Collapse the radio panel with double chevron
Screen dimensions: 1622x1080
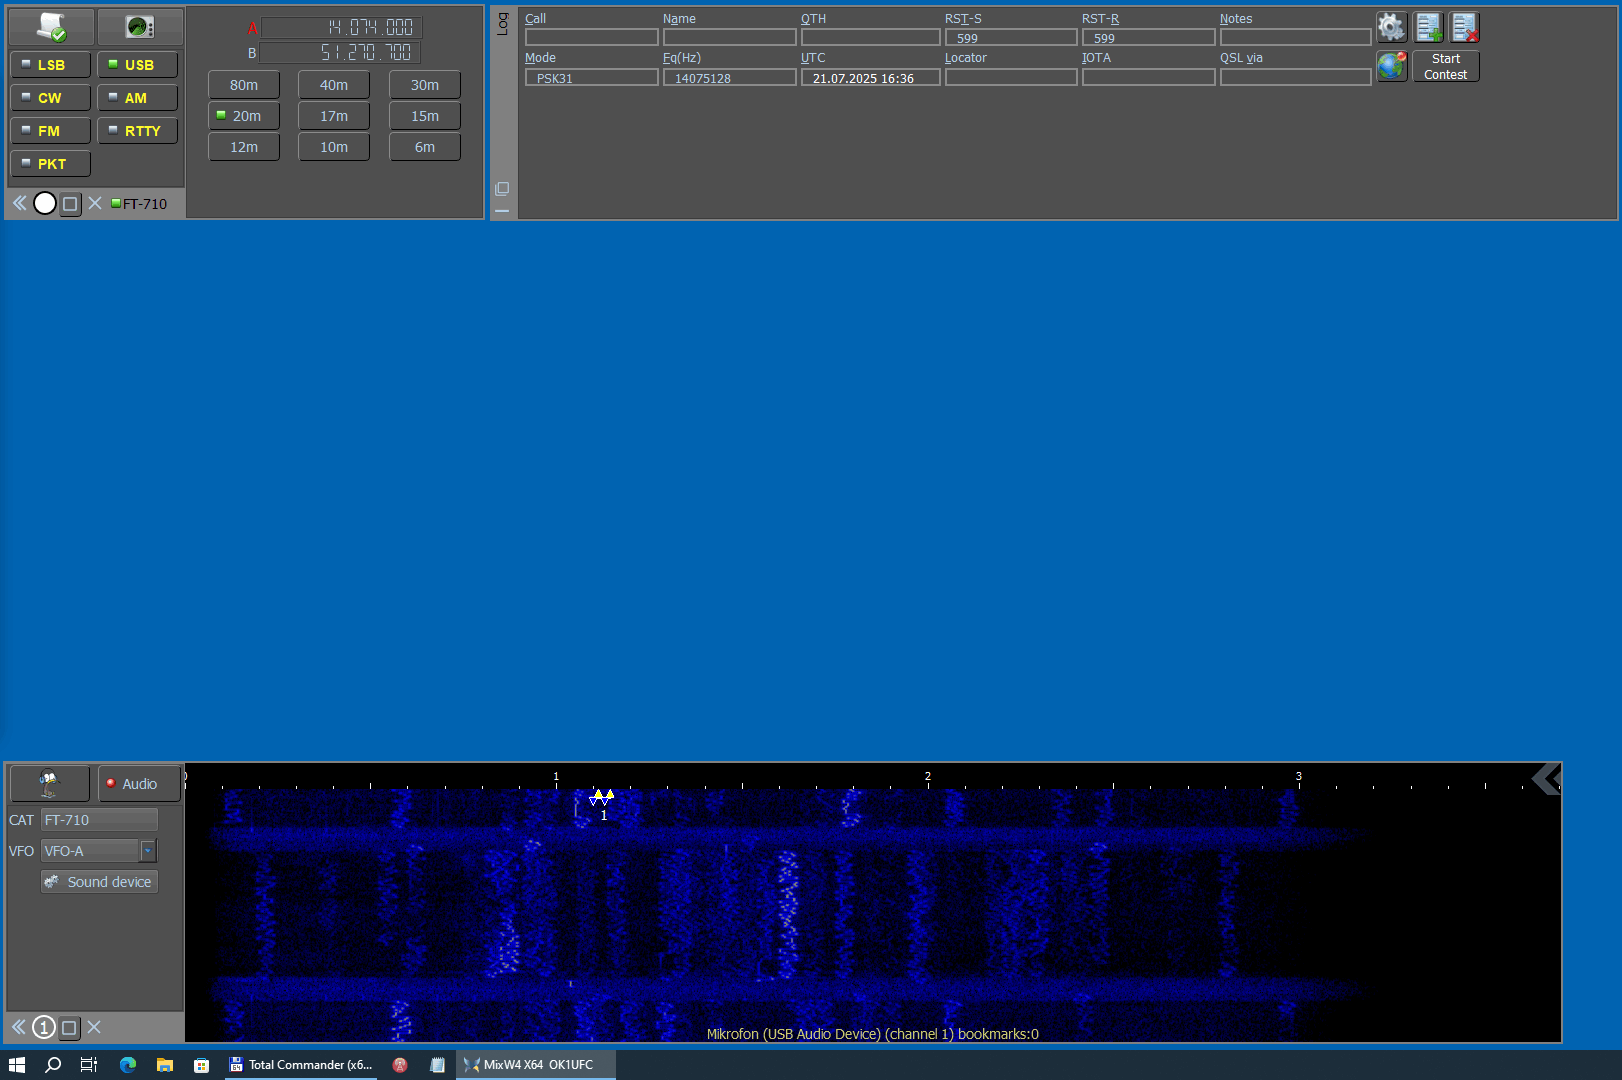tap(19, 203)
